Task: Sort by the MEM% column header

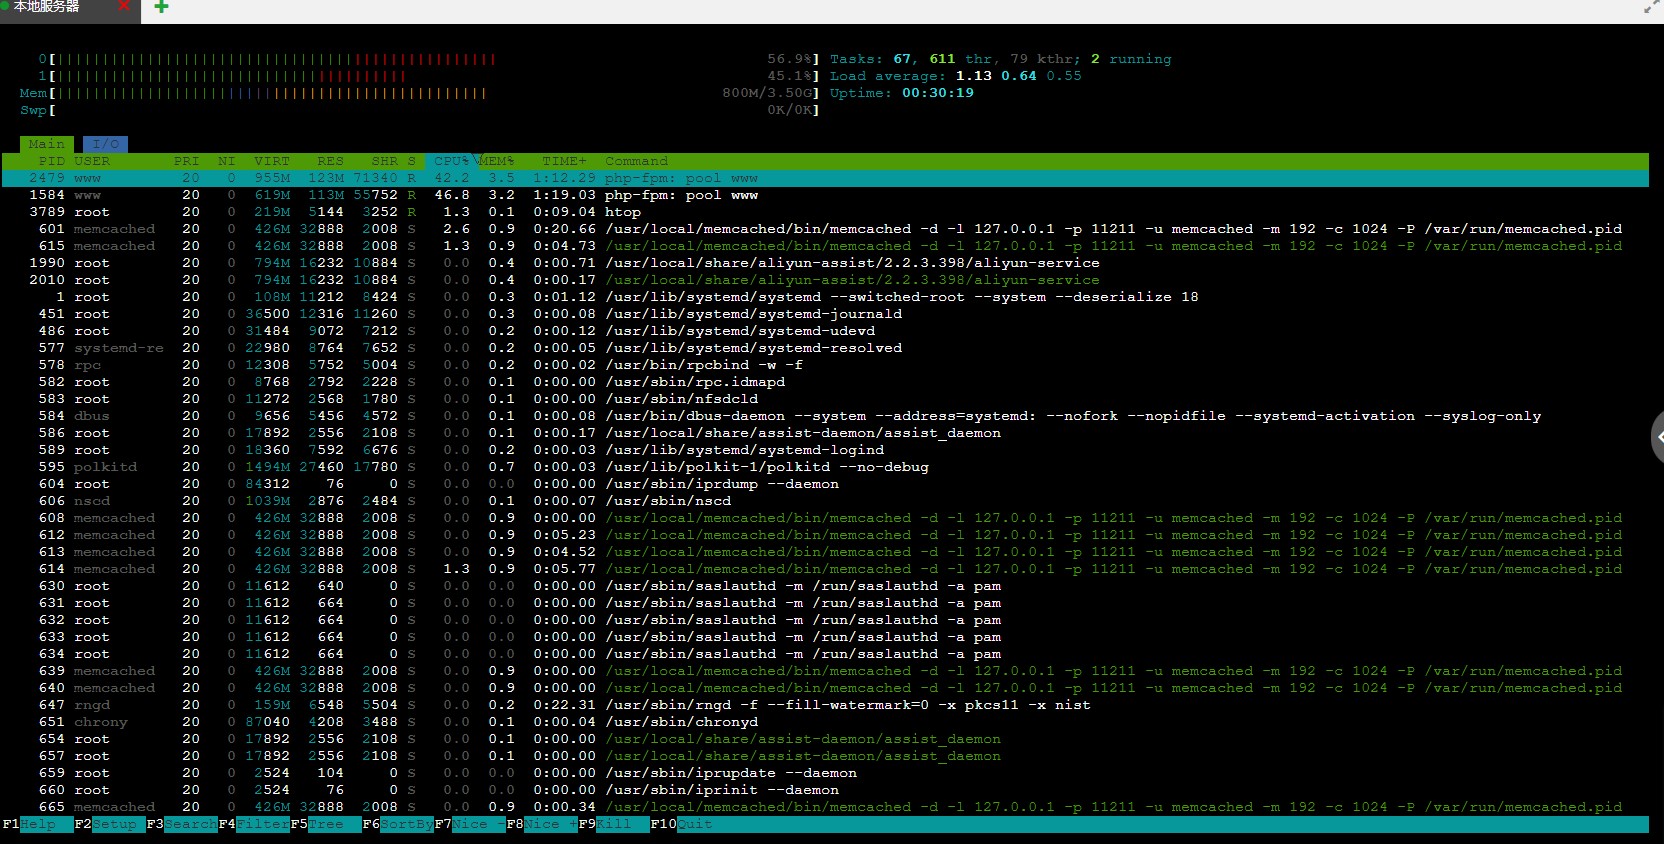Action: click(x=497, y=161)
